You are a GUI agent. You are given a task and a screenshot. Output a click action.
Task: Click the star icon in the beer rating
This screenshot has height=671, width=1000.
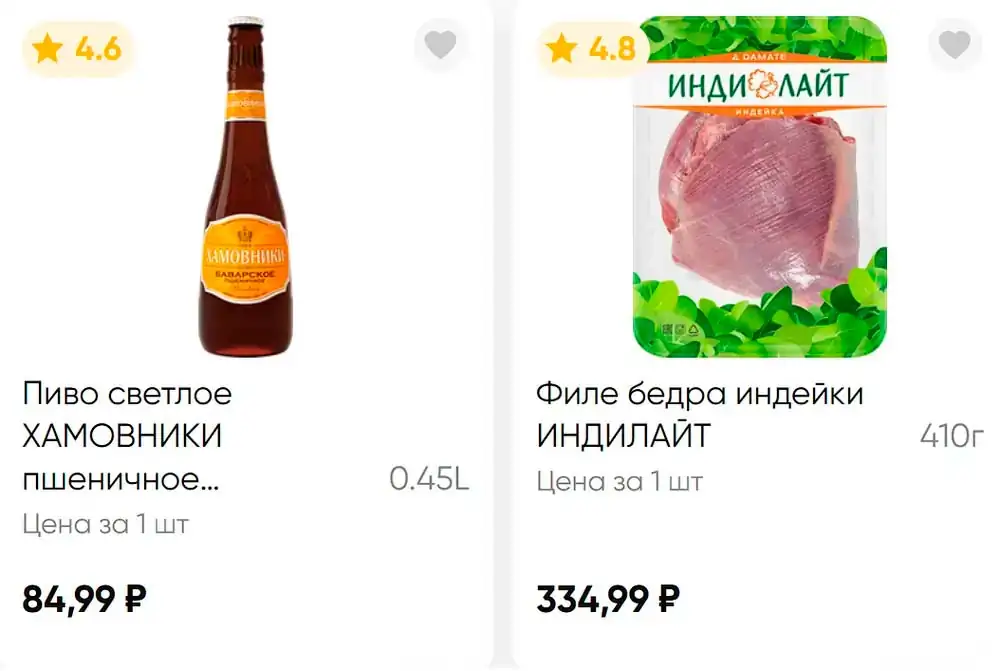48,48
